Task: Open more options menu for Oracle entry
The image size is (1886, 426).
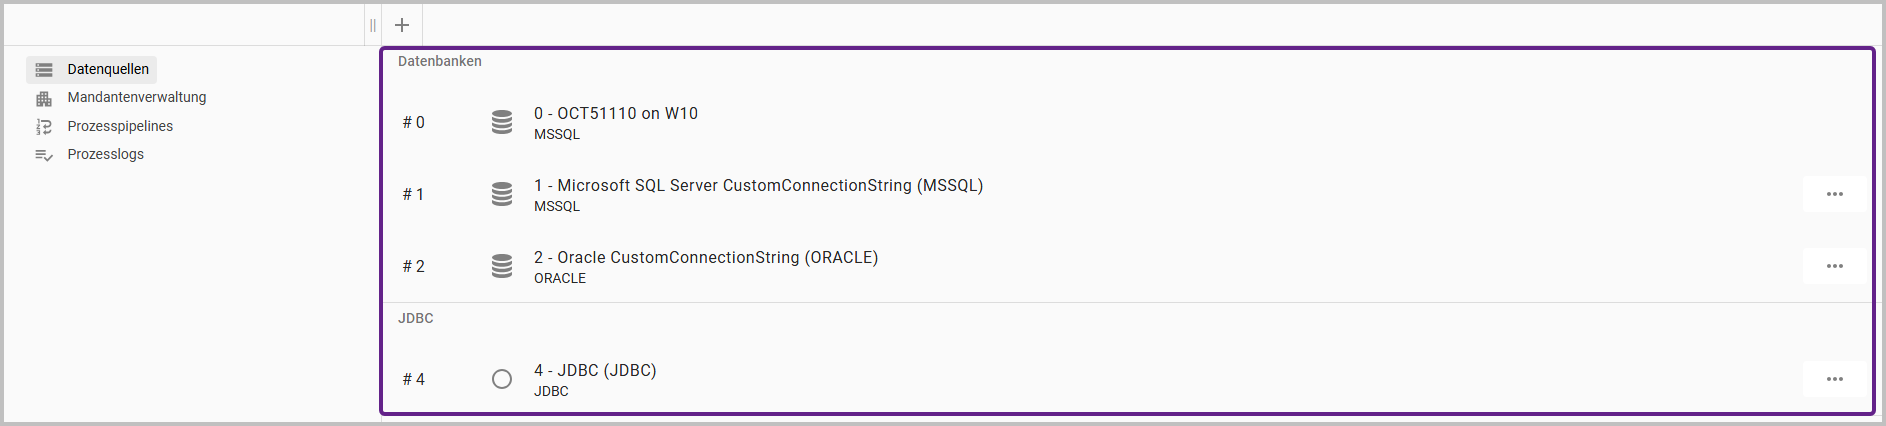Action: [x=1834, y=266]
